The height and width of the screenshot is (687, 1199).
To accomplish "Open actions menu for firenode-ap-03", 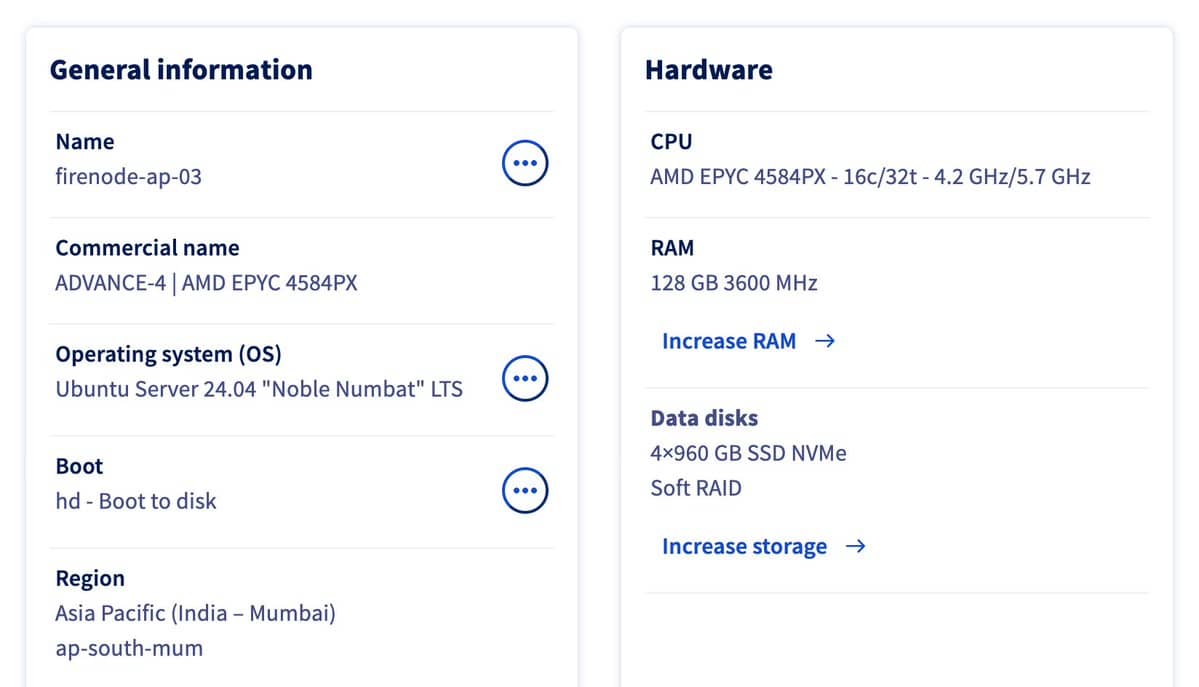I will click(524, 162).
